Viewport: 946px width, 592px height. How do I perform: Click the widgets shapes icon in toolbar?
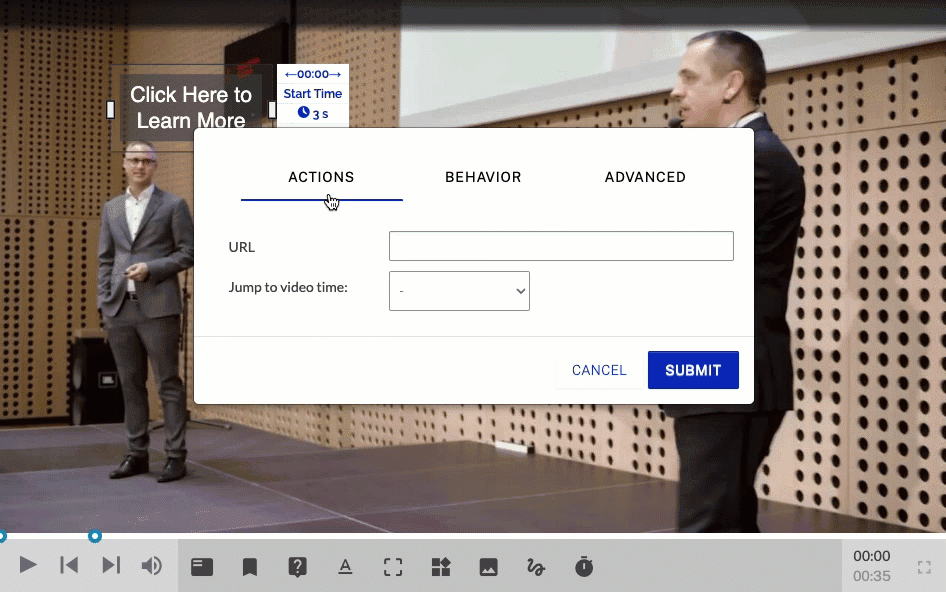(x=441, y=567)
